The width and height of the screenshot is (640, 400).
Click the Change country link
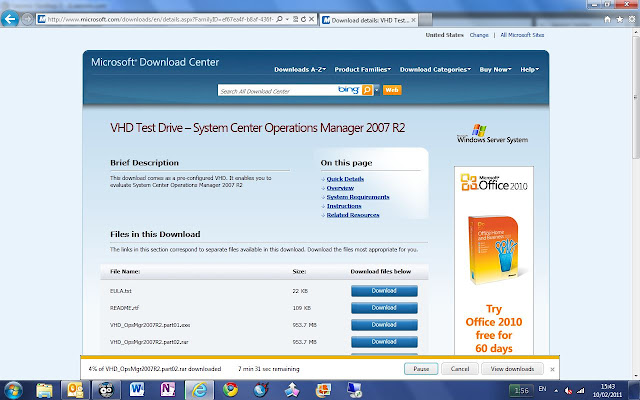pos(479,35)
